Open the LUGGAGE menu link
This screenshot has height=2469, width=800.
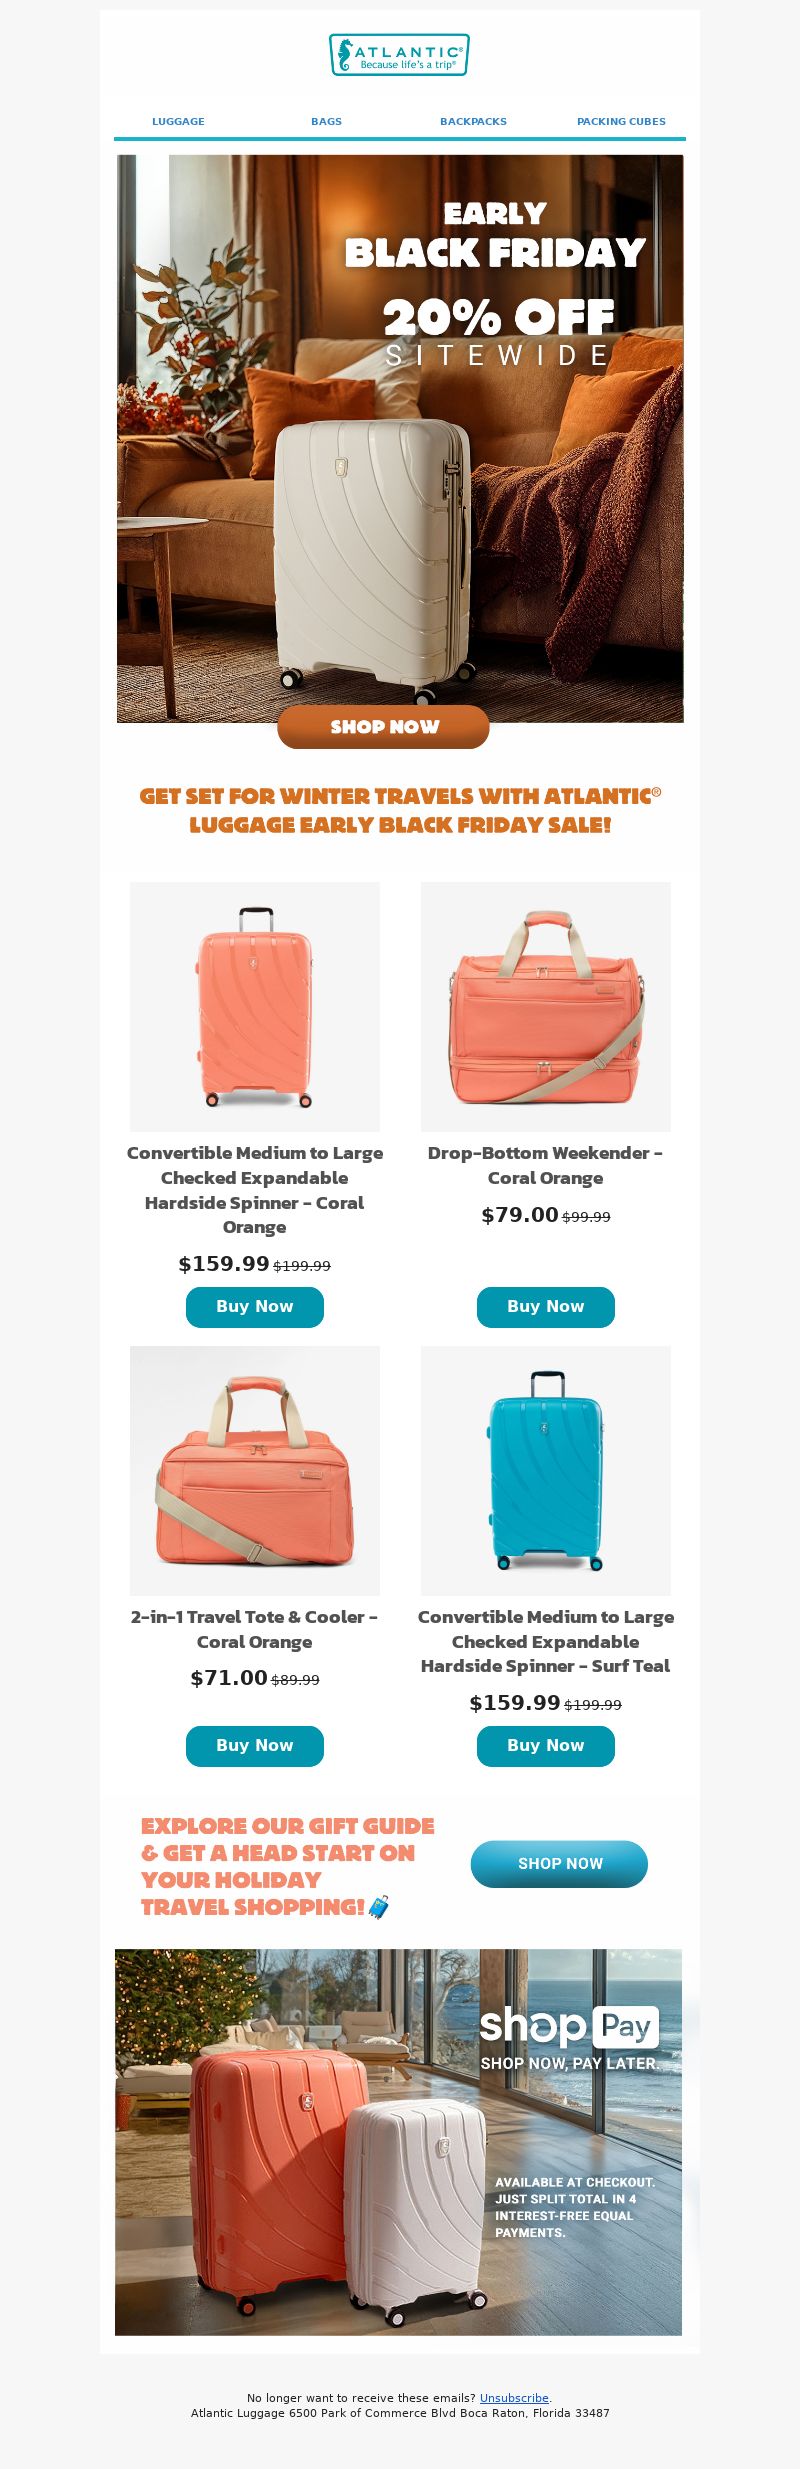pos(178,121)
